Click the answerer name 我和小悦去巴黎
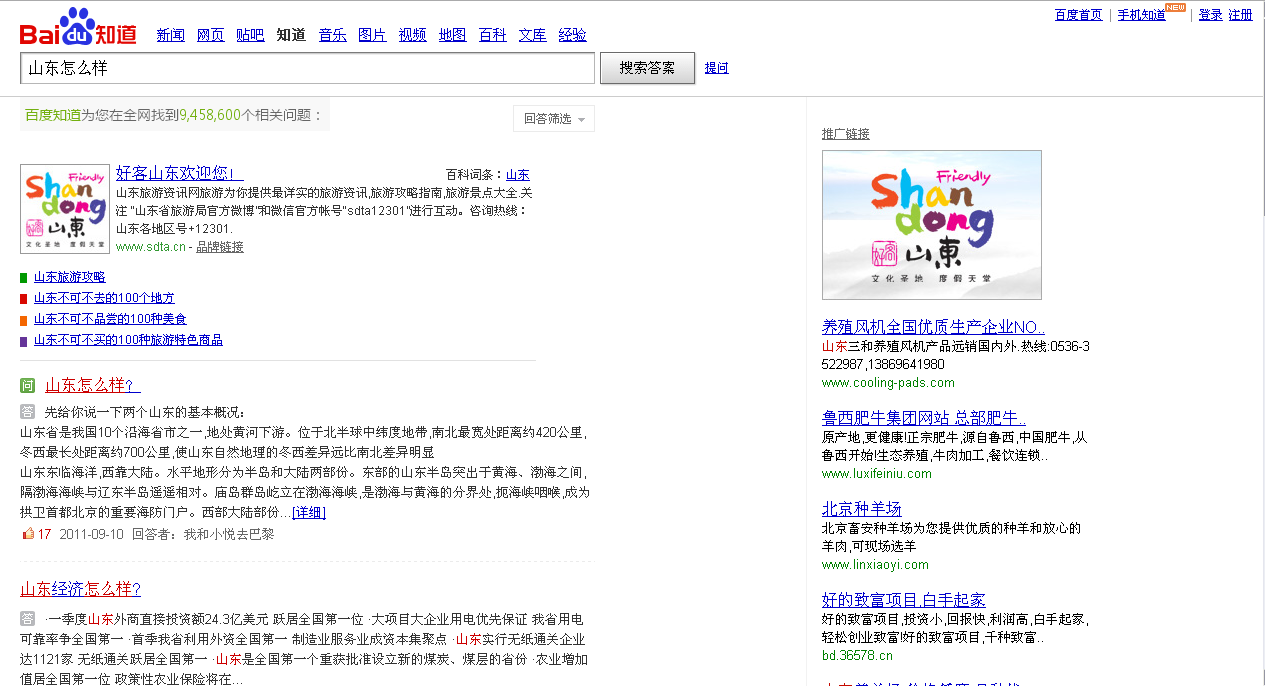 (x=228, y=534)
